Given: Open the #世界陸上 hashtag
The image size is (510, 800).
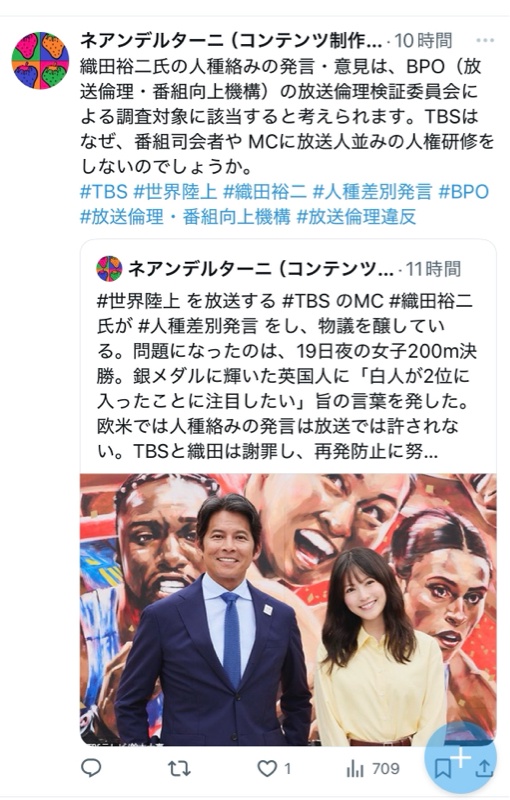Looking at the screenshot, I should [x=175, y=192].
